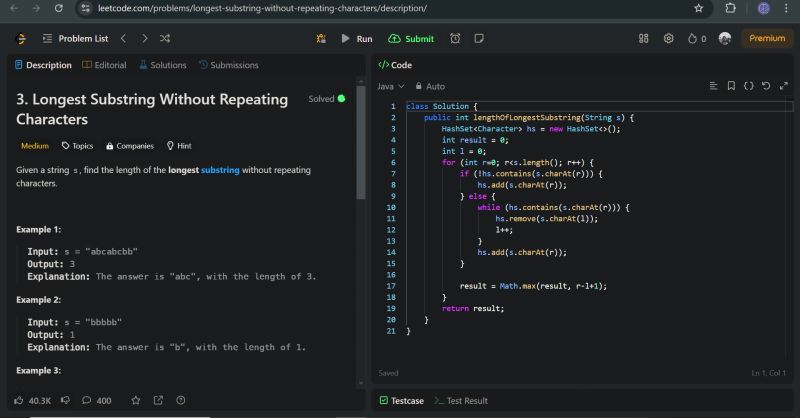The image size is (800, 418).
Task: Click the editor bookmark icon
Action: pos(731,86)
